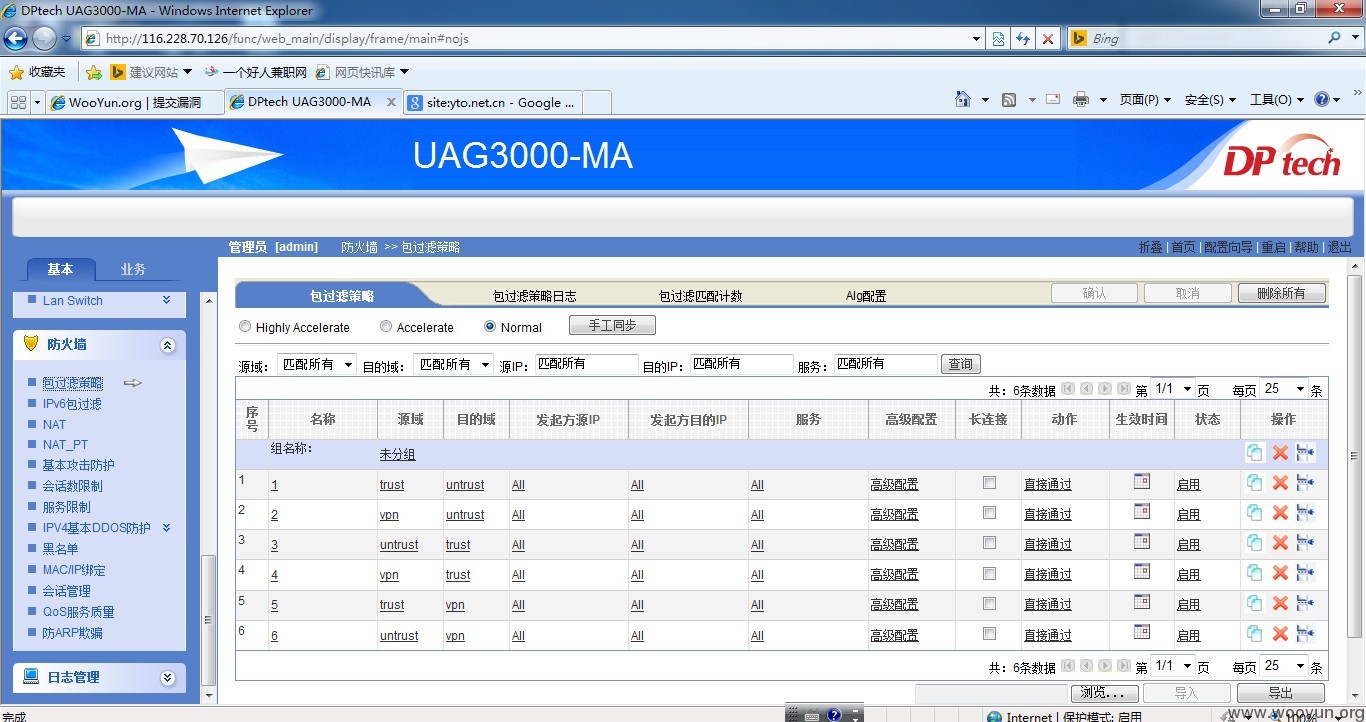1366x722 pixels.
Task: Toggle long connection checkbox for rule 5
Action: pyautogui.click(x=989, y=603)
